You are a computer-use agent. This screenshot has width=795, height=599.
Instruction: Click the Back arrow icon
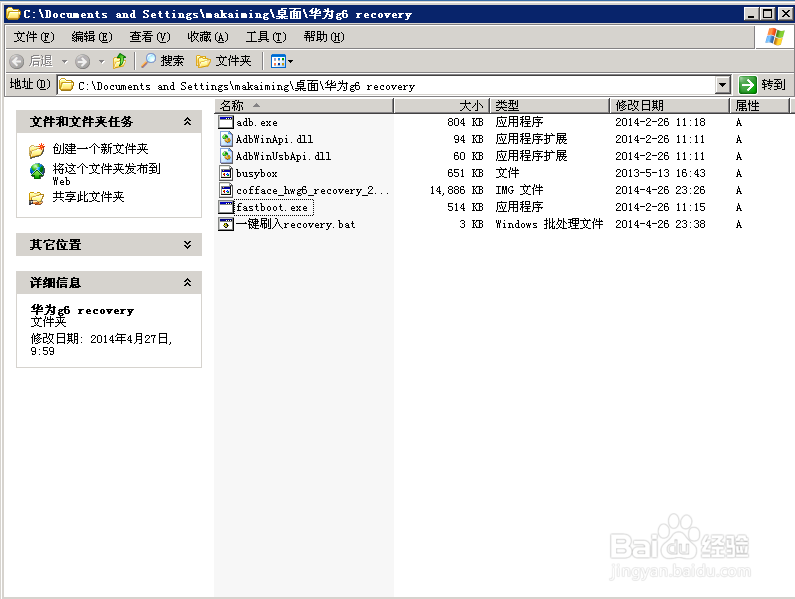pos(16,61)
